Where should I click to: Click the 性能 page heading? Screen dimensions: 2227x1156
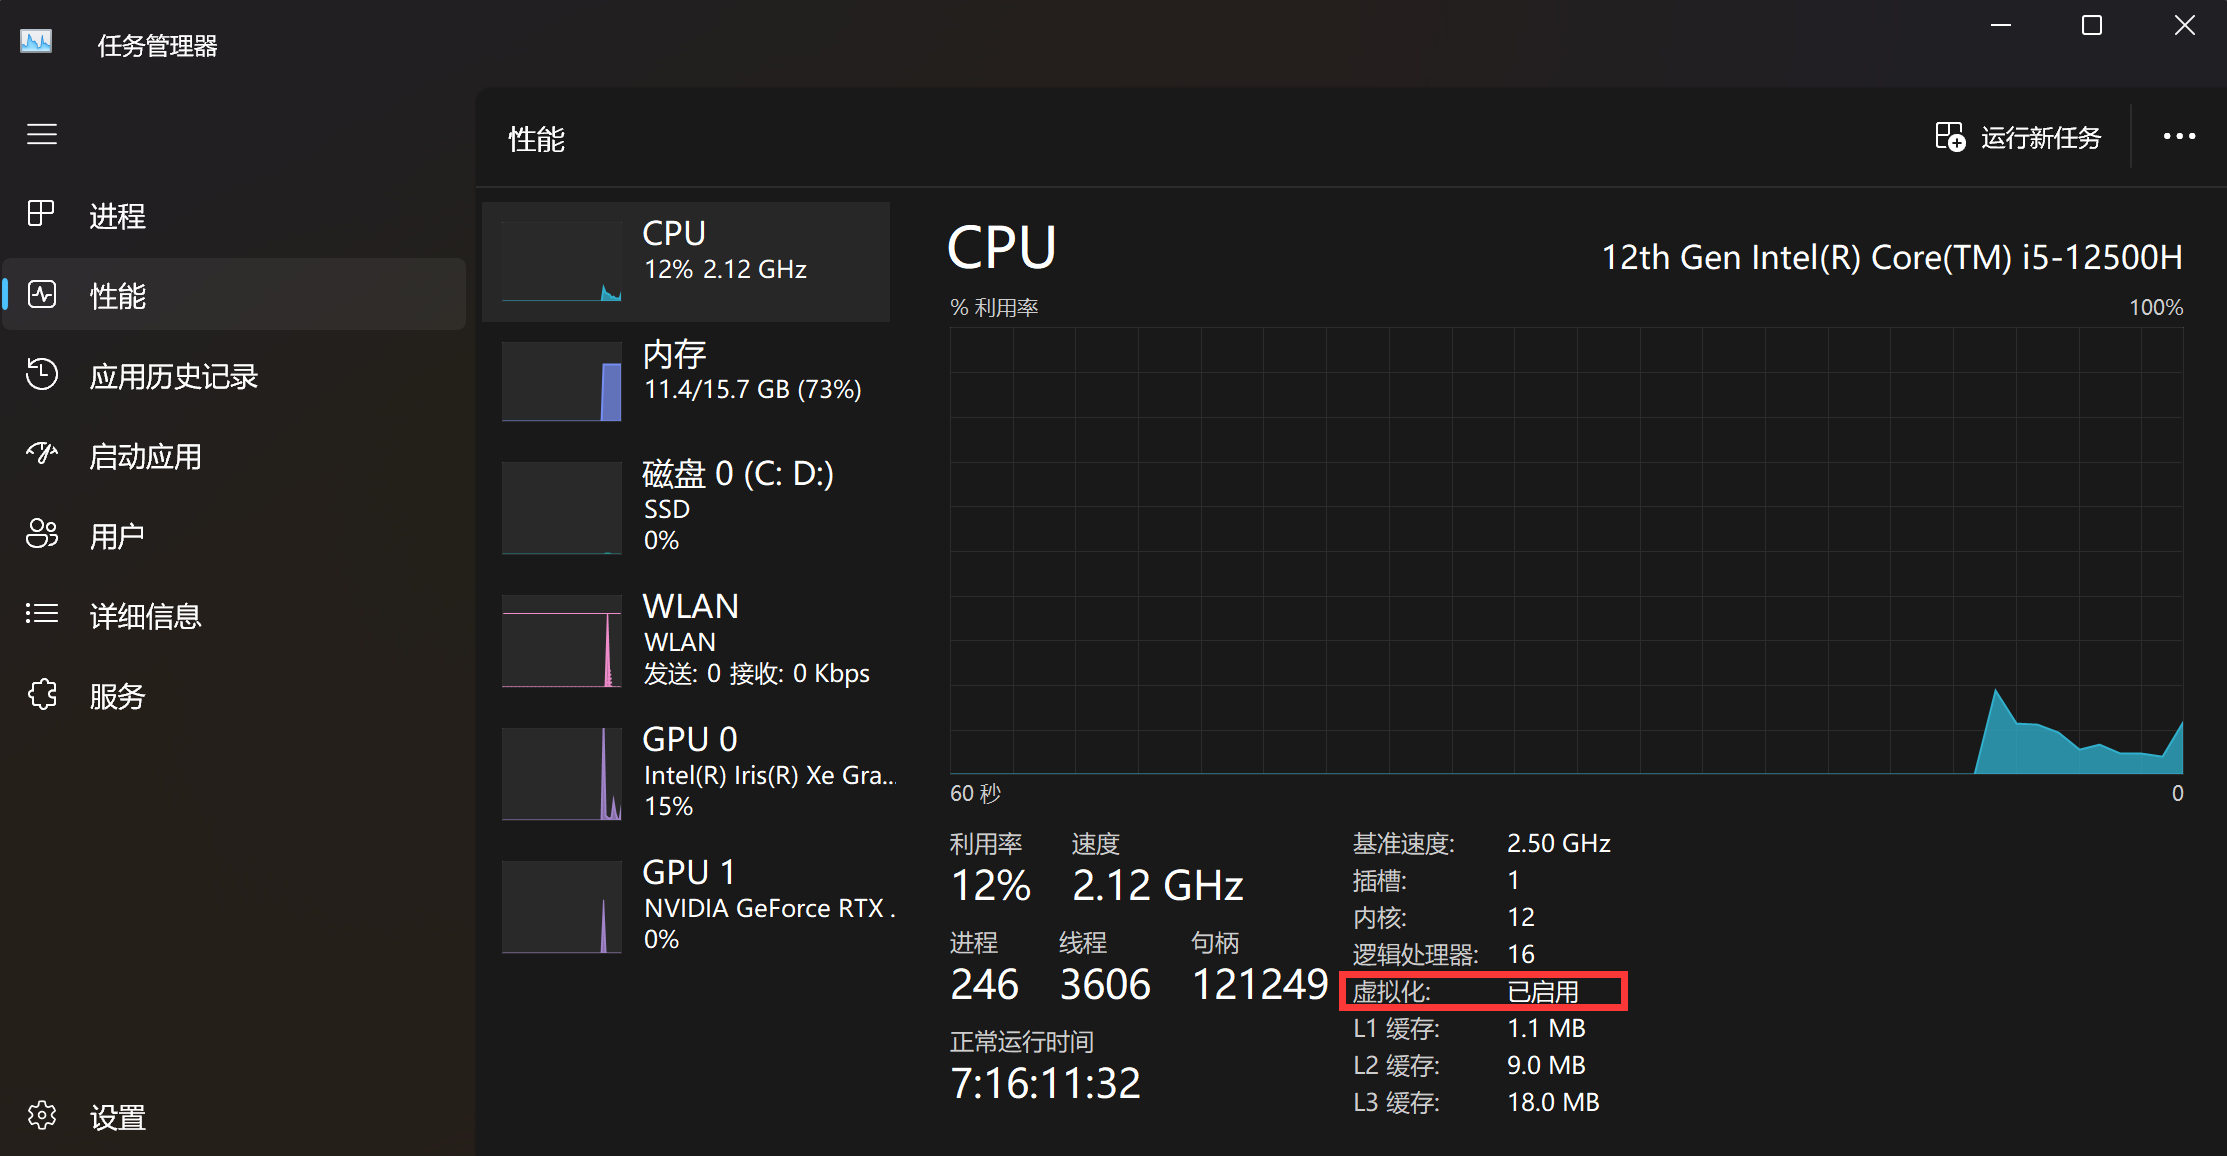(x=536, y=139)
